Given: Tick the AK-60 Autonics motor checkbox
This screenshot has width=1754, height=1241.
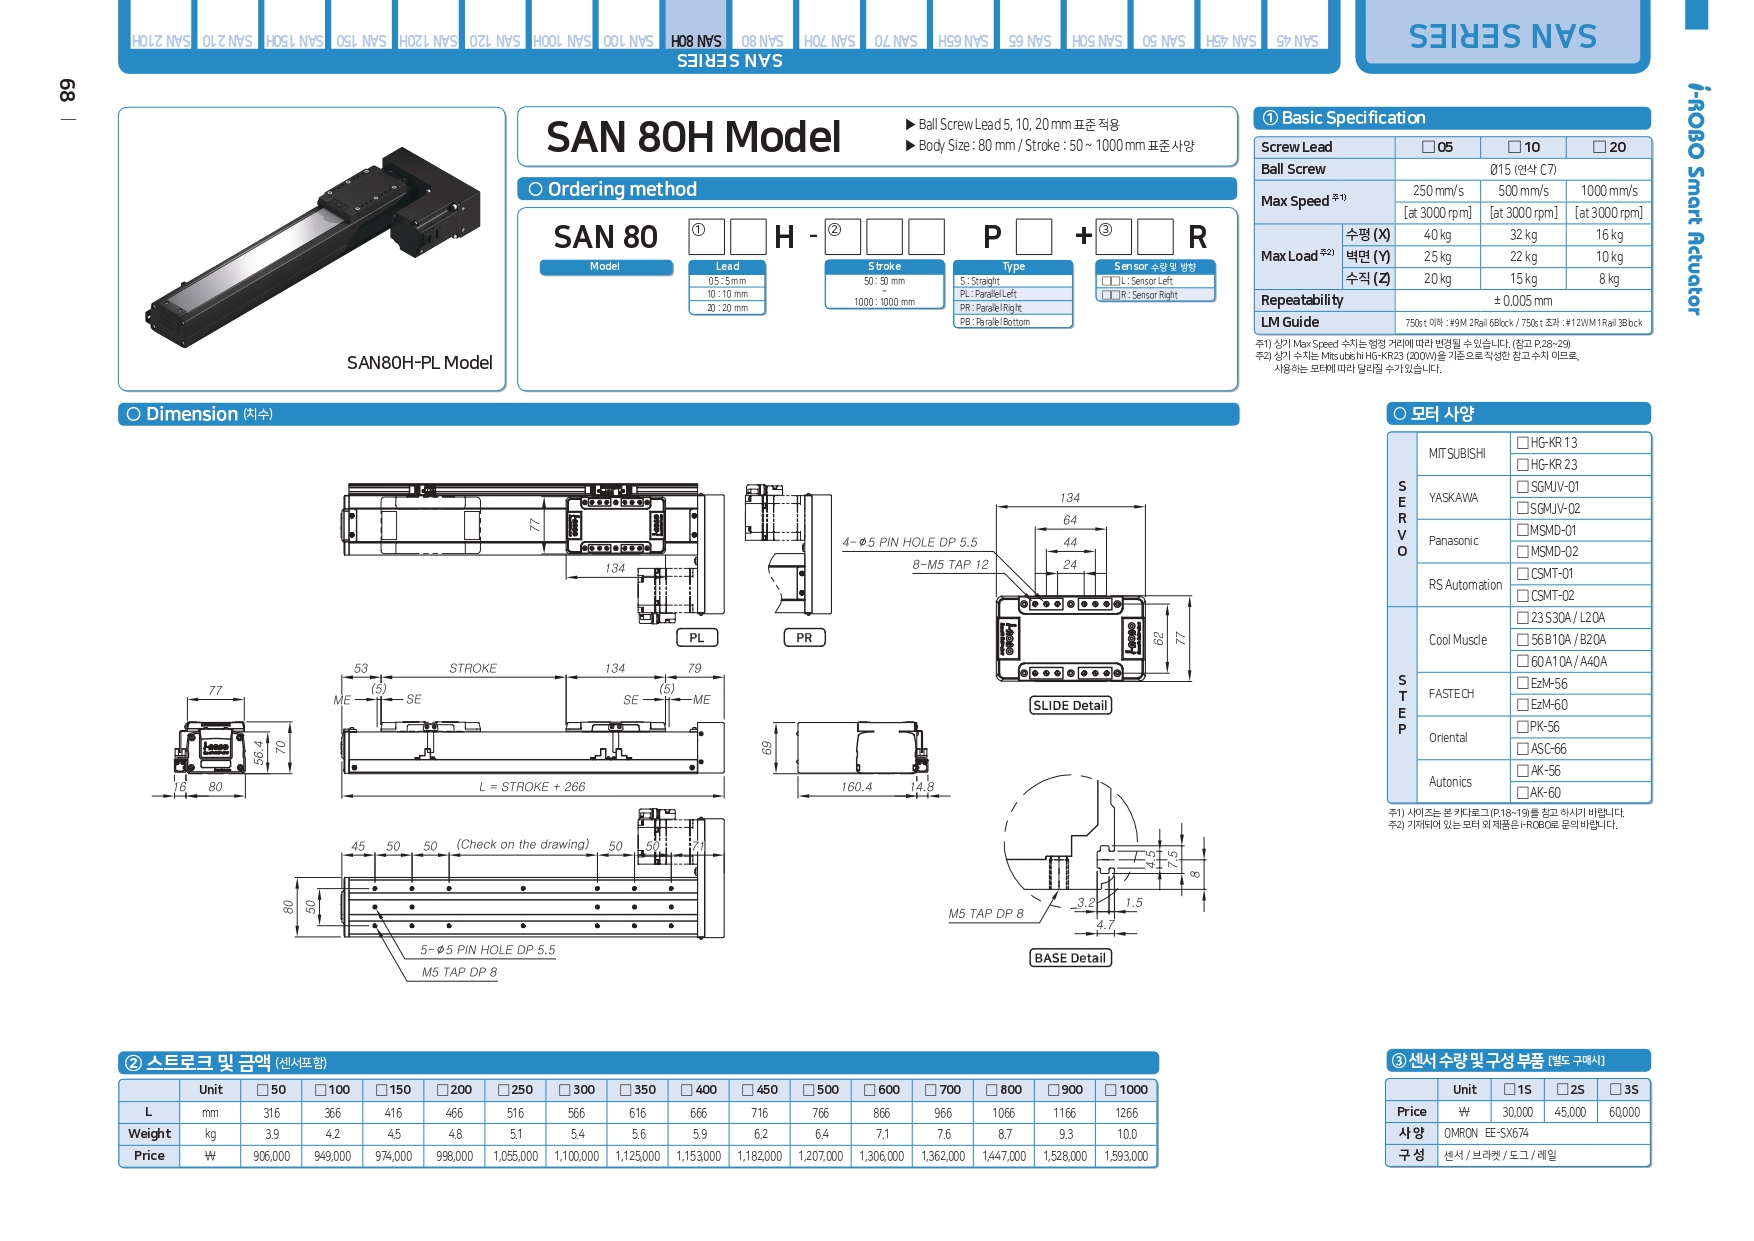Looking at the screenshot, I should pos(1523,792).
